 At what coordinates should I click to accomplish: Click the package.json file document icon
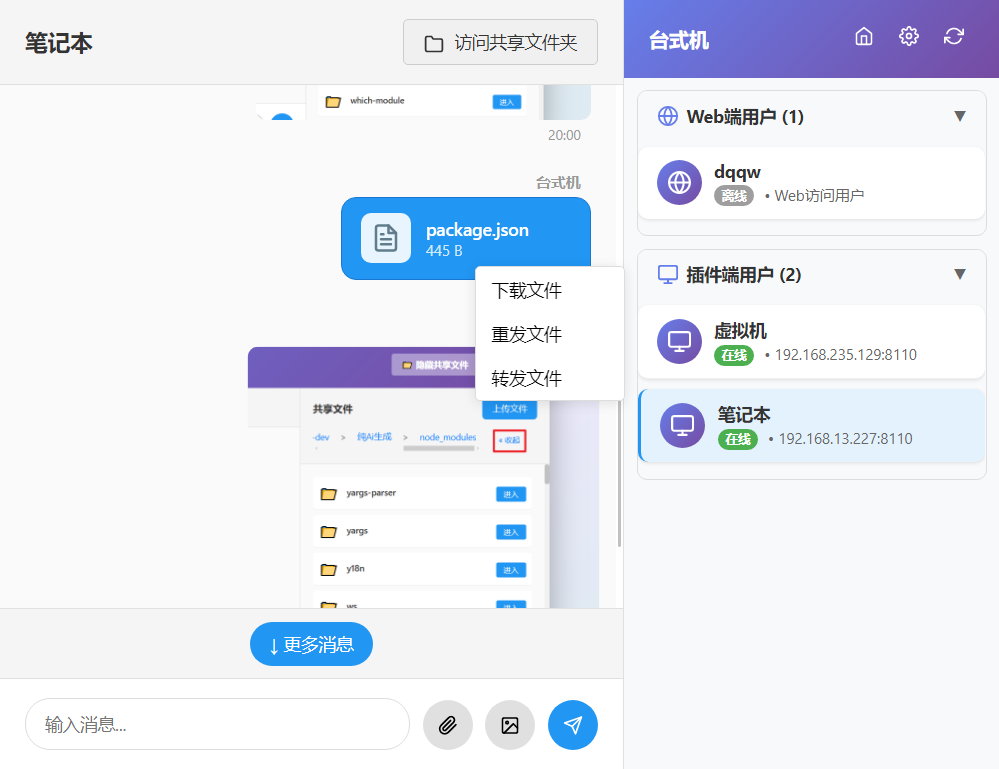click(x=386, y=238)
